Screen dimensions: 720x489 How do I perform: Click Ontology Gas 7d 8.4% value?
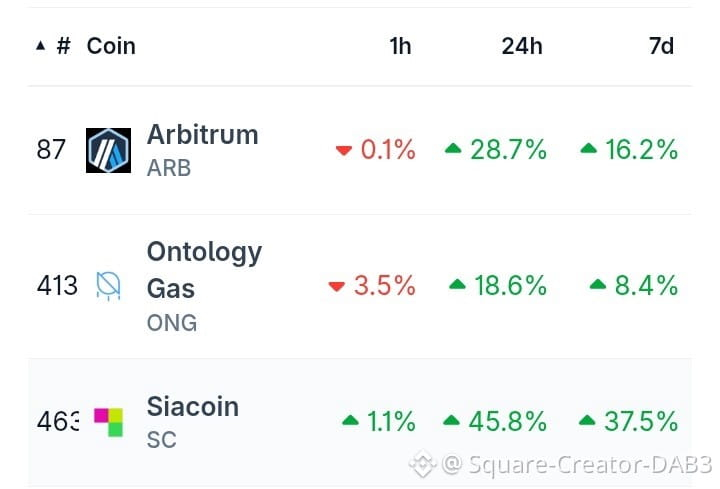tap(646, 285)
